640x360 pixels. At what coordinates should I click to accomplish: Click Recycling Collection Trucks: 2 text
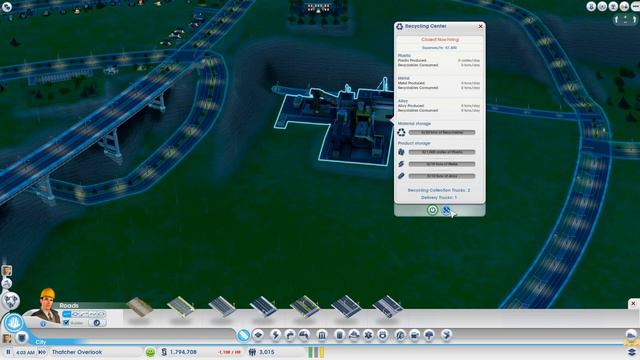[439, 190]
